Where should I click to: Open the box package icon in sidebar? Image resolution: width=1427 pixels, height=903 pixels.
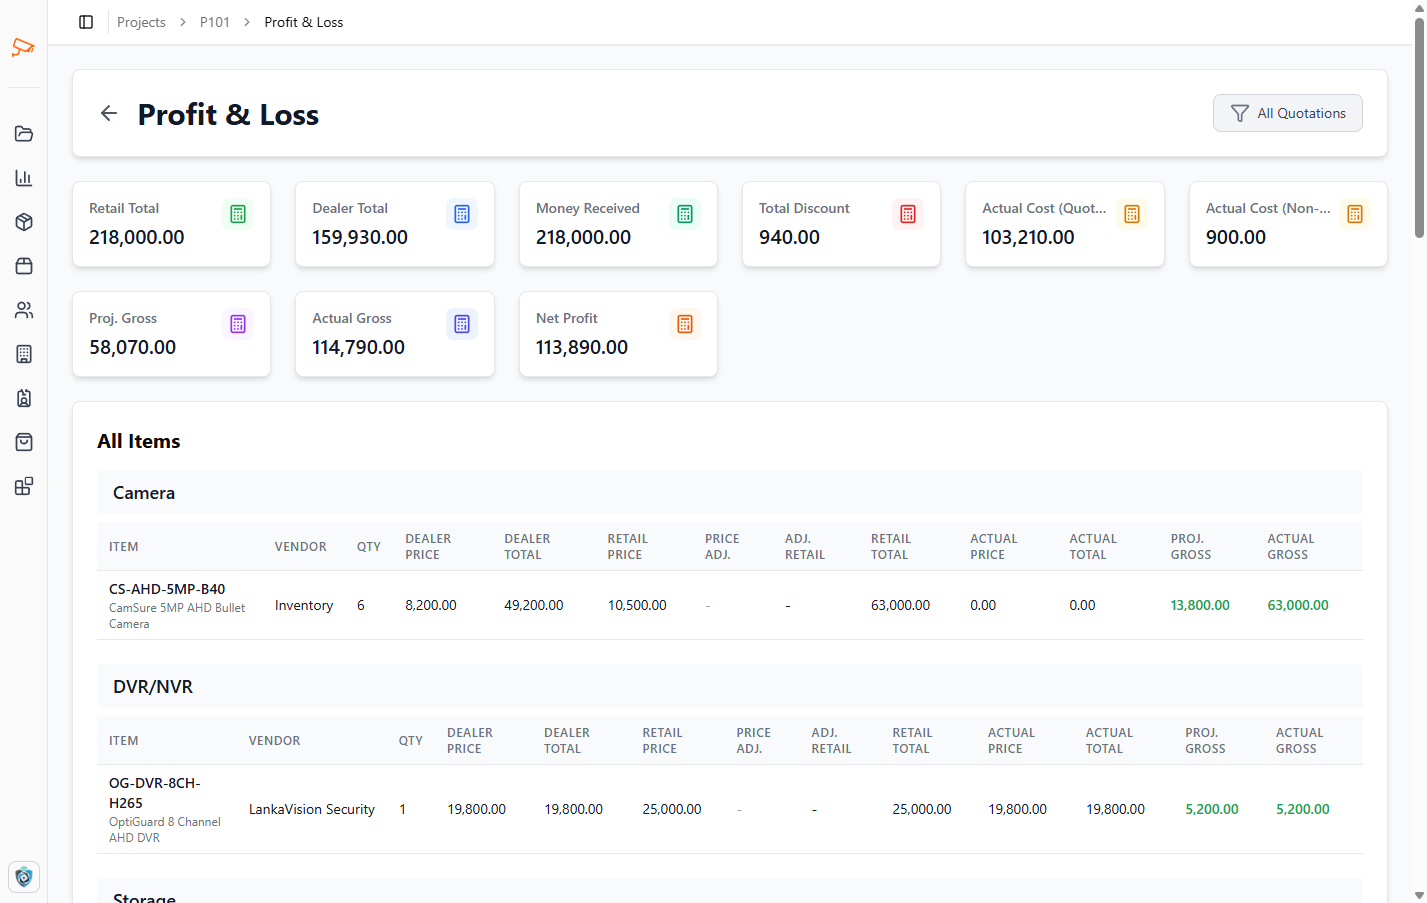pos(24,222)
